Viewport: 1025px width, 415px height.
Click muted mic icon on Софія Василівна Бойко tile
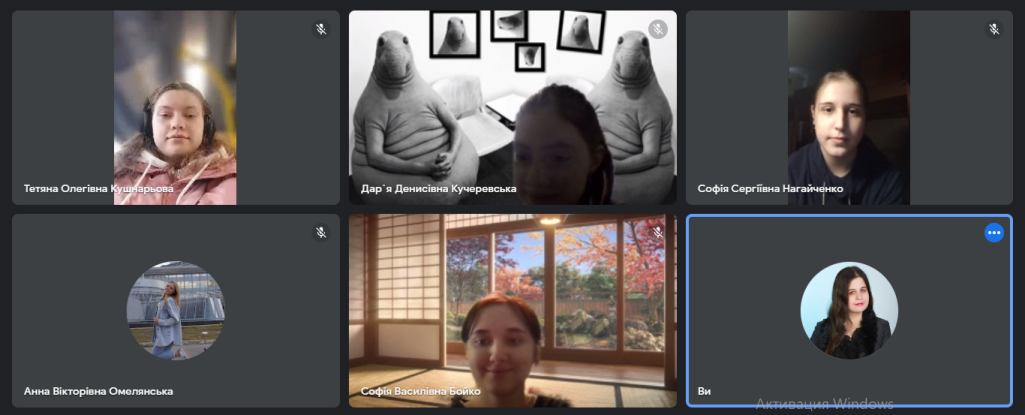click(x=658, y=233)
